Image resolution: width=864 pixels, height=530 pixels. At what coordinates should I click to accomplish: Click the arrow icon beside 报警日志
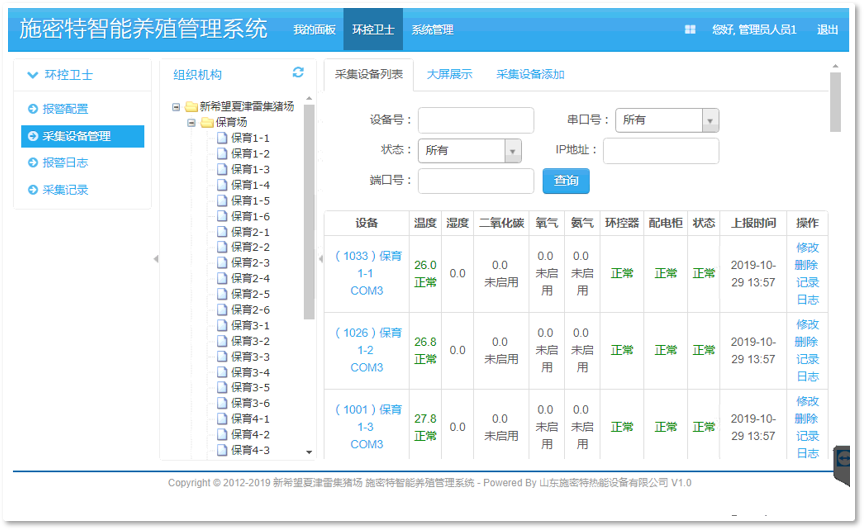(32, 163)
